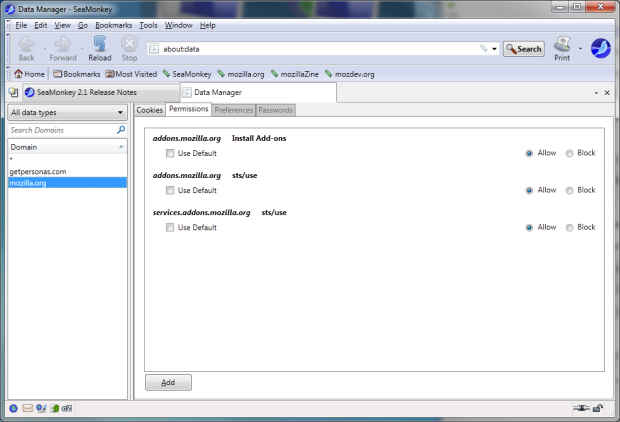The height and width of the screenshot is (422, 620).
Task: Open the All data types dropdown
Action: pyautogui.click(x=68, y=113)
